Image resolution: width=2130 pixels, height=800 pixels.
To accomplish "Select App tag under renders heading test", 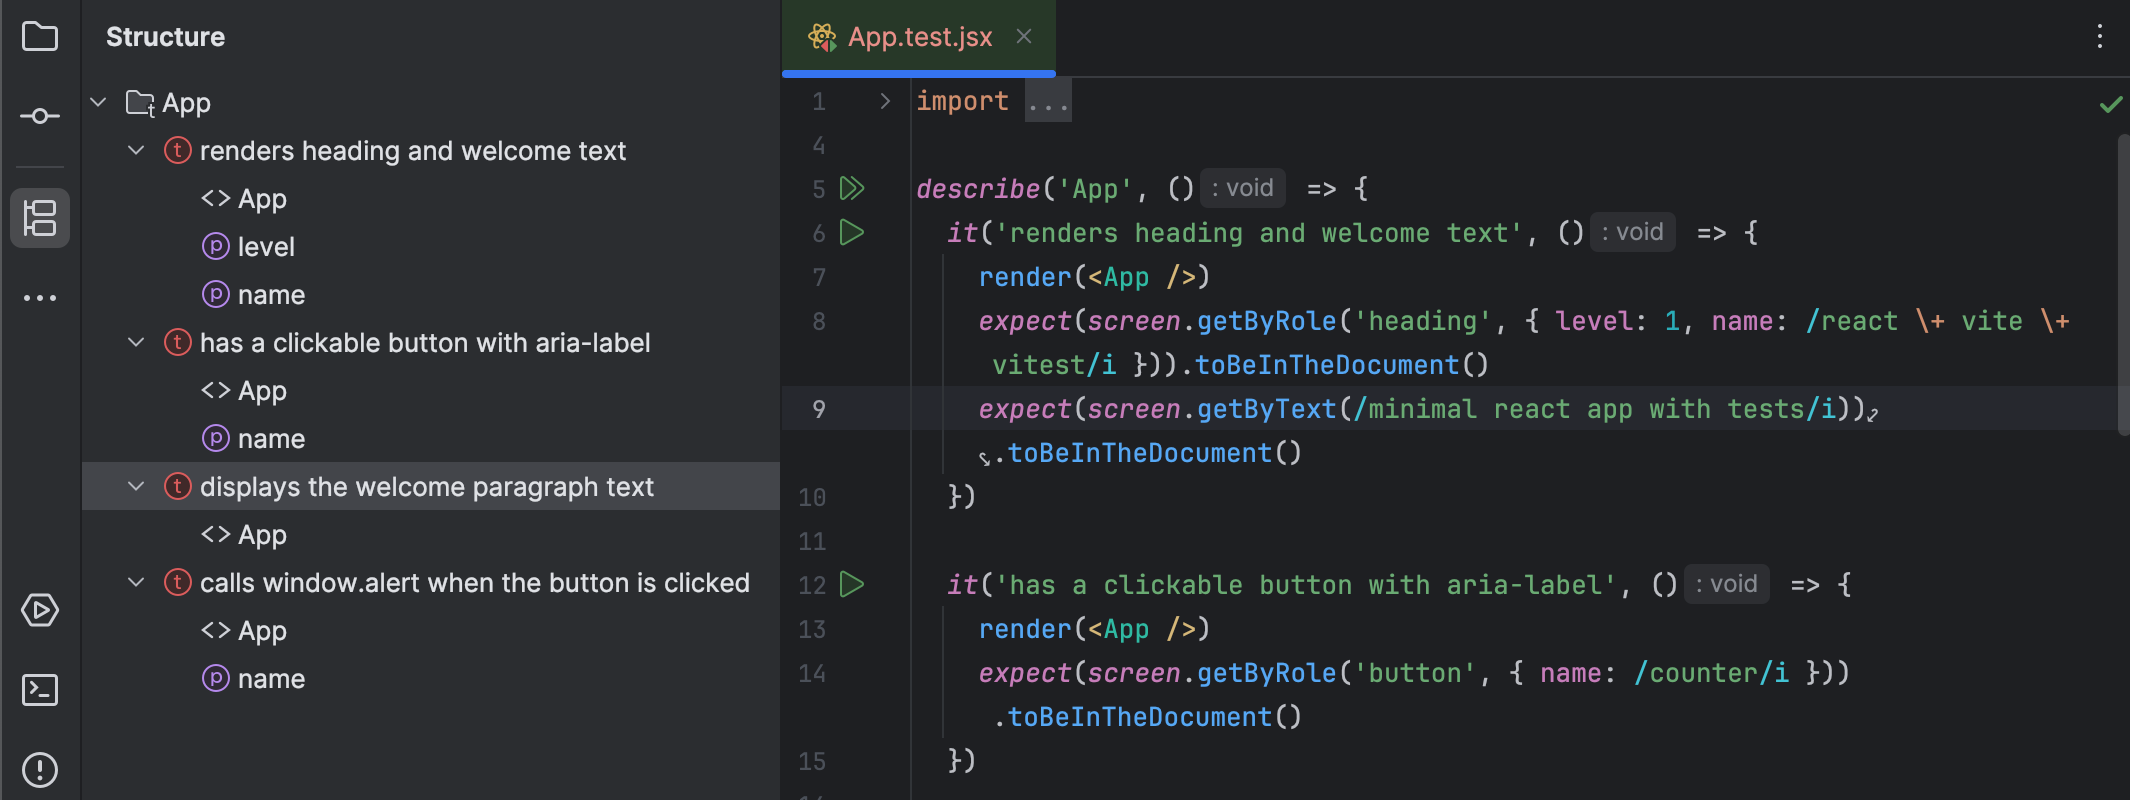I will point(262,199).
